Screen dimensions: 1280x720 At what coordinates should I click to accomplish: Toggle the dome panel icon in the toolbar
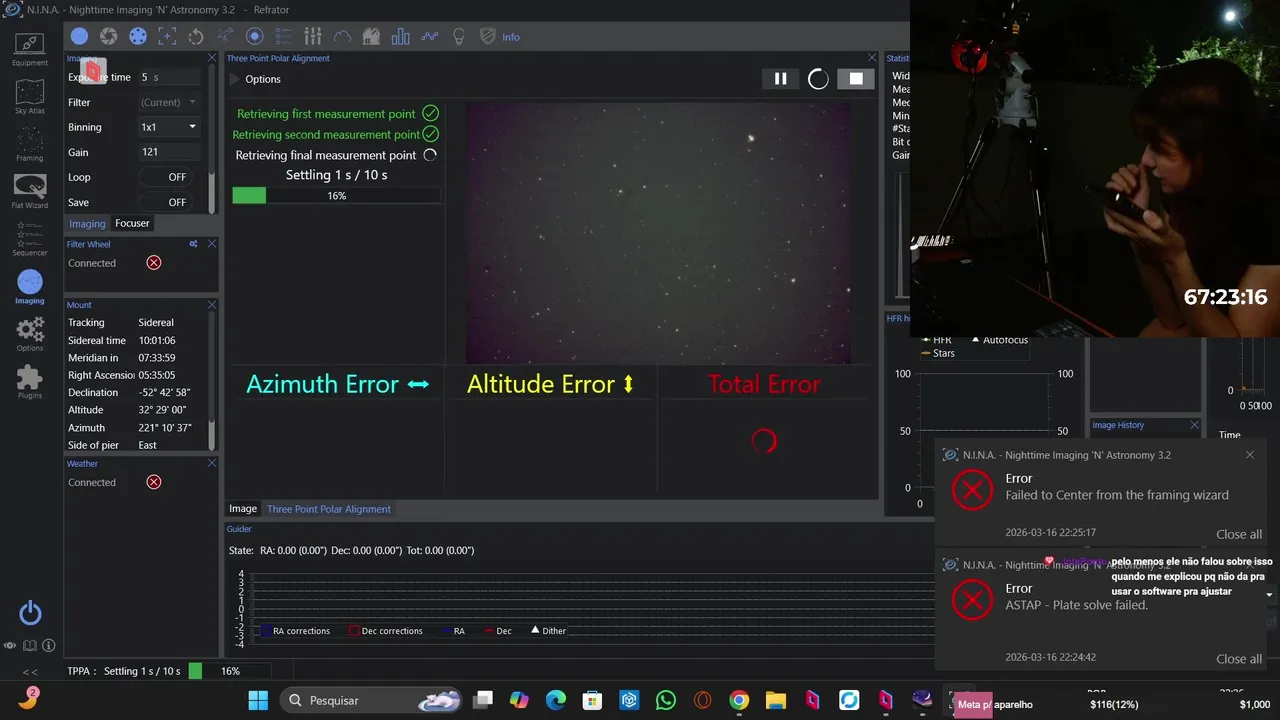click(x=371, y=37)
